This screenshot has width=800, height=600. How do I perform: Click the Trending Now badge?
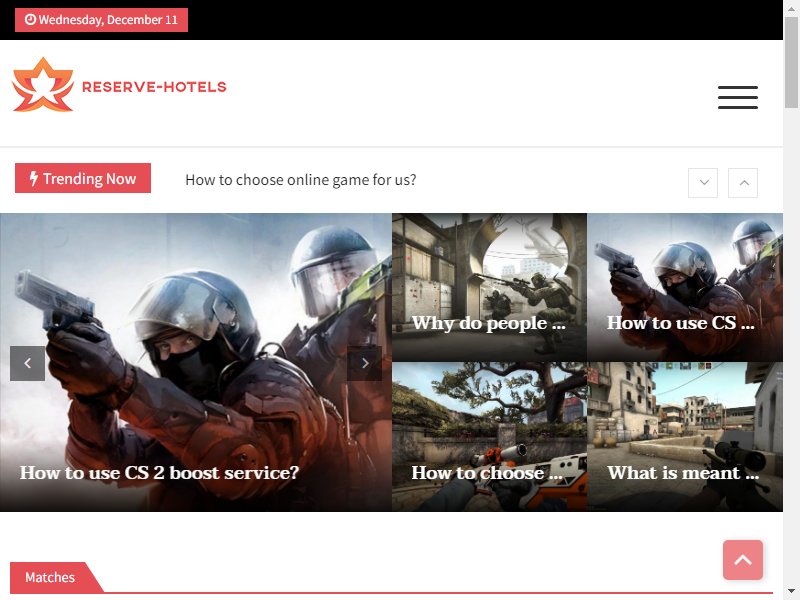83,178
